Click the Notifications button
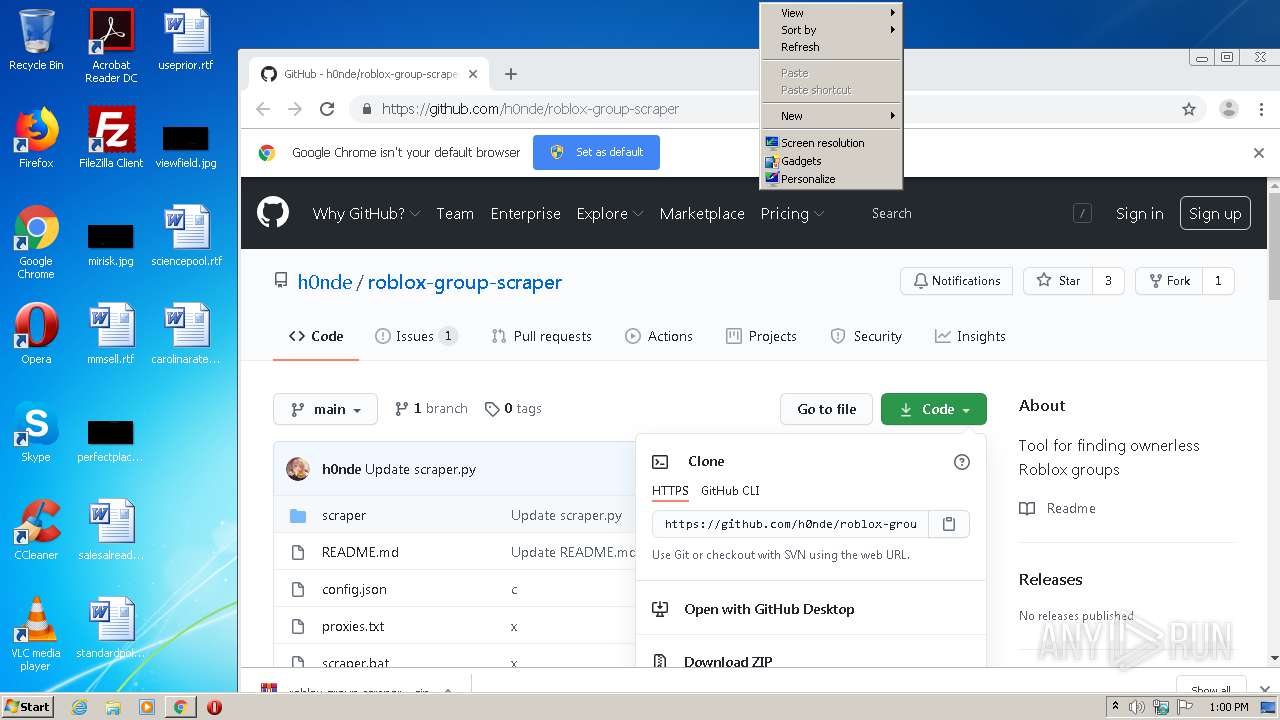The image size is (1280, 720). coord(956,281)
